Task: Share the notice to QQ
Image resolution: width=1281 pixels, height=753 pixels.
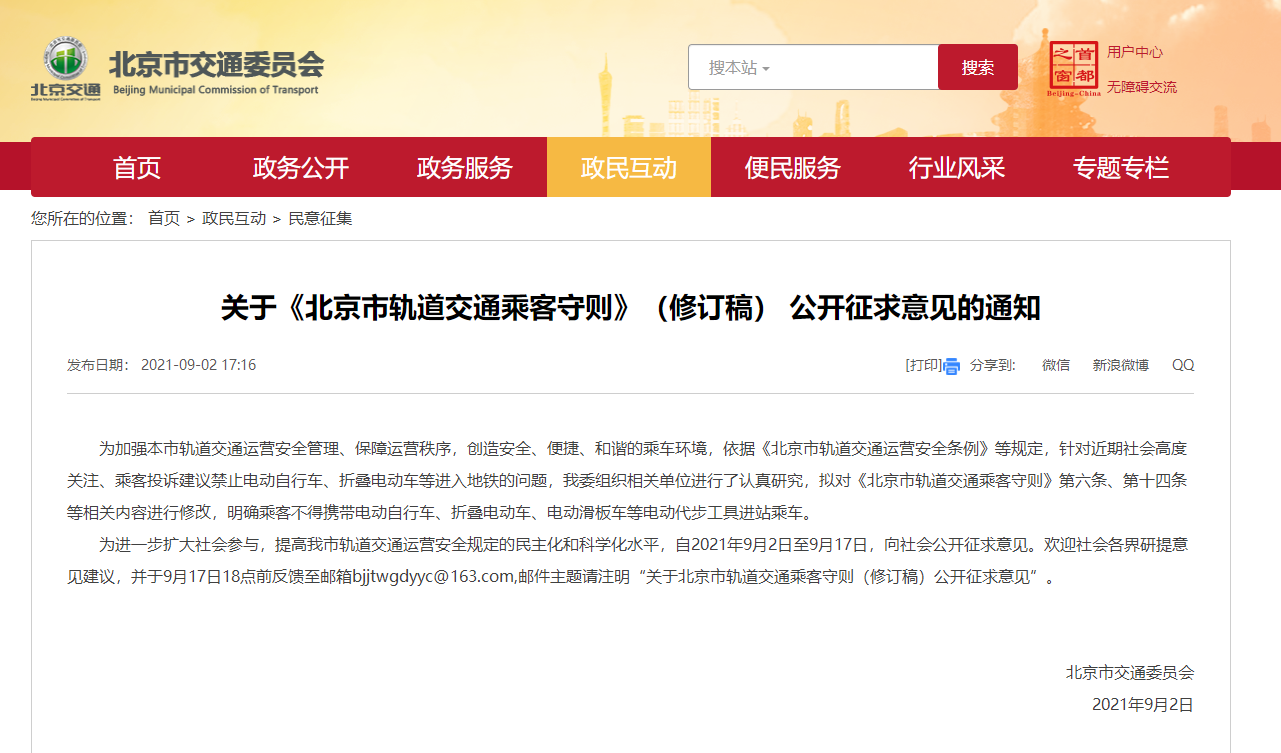Action: [1182, 364]
